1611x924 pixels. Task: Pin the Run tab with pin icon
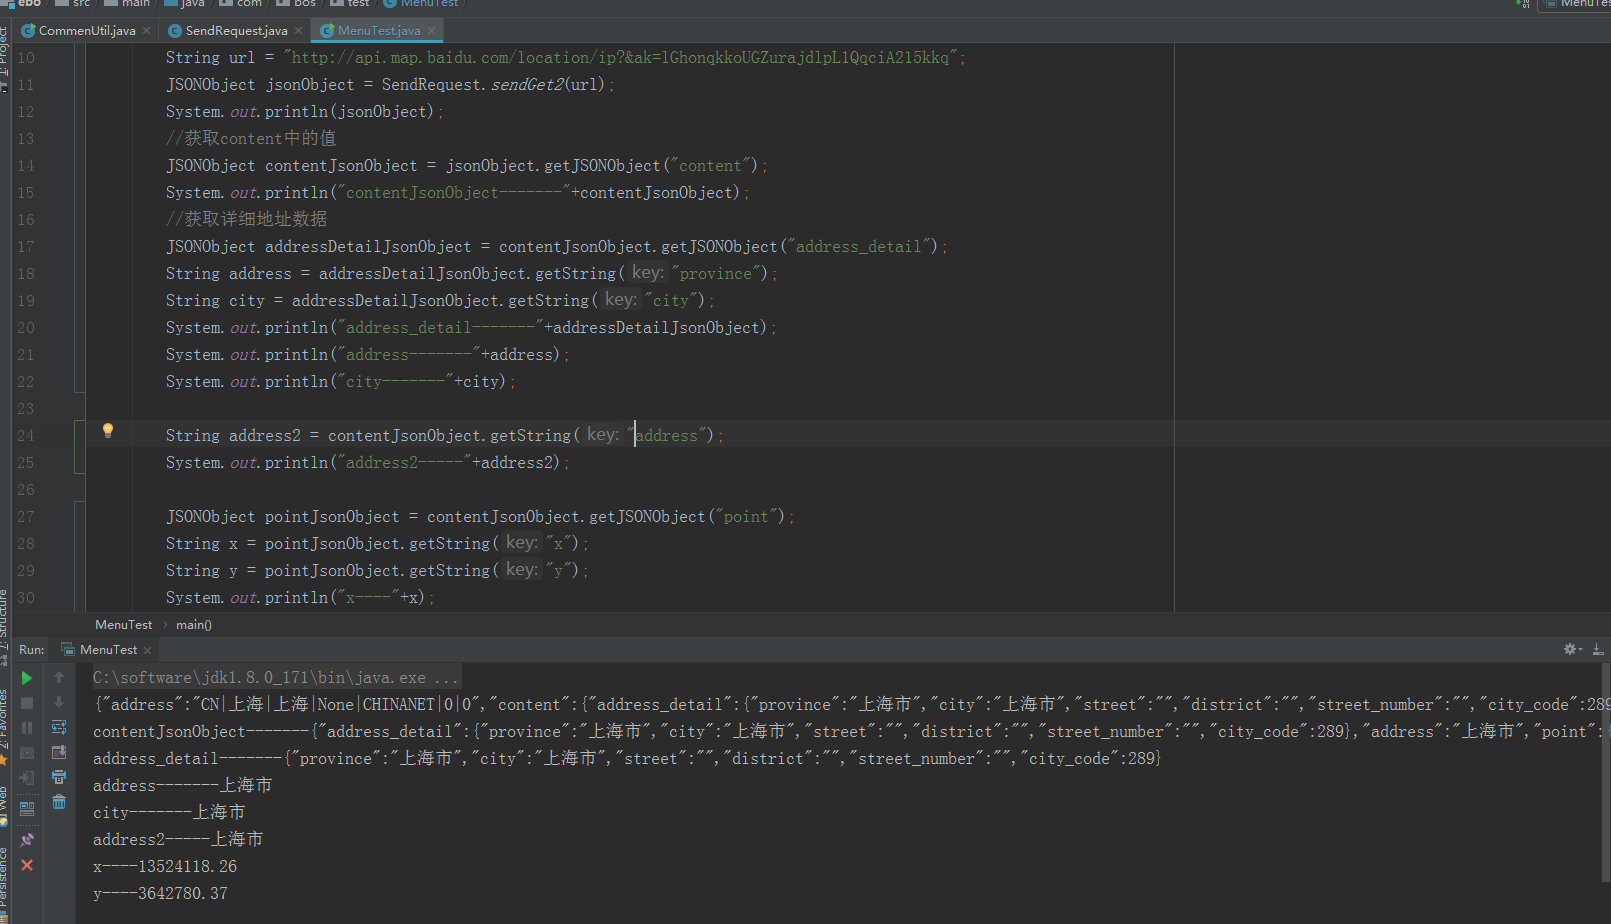[27, 840]
